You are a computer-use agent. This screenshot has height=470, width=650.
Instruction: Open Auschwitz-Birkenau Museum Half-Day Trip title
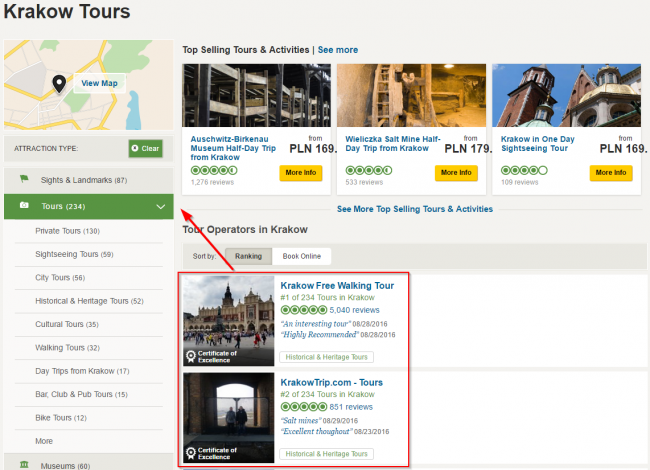(233, 148)
